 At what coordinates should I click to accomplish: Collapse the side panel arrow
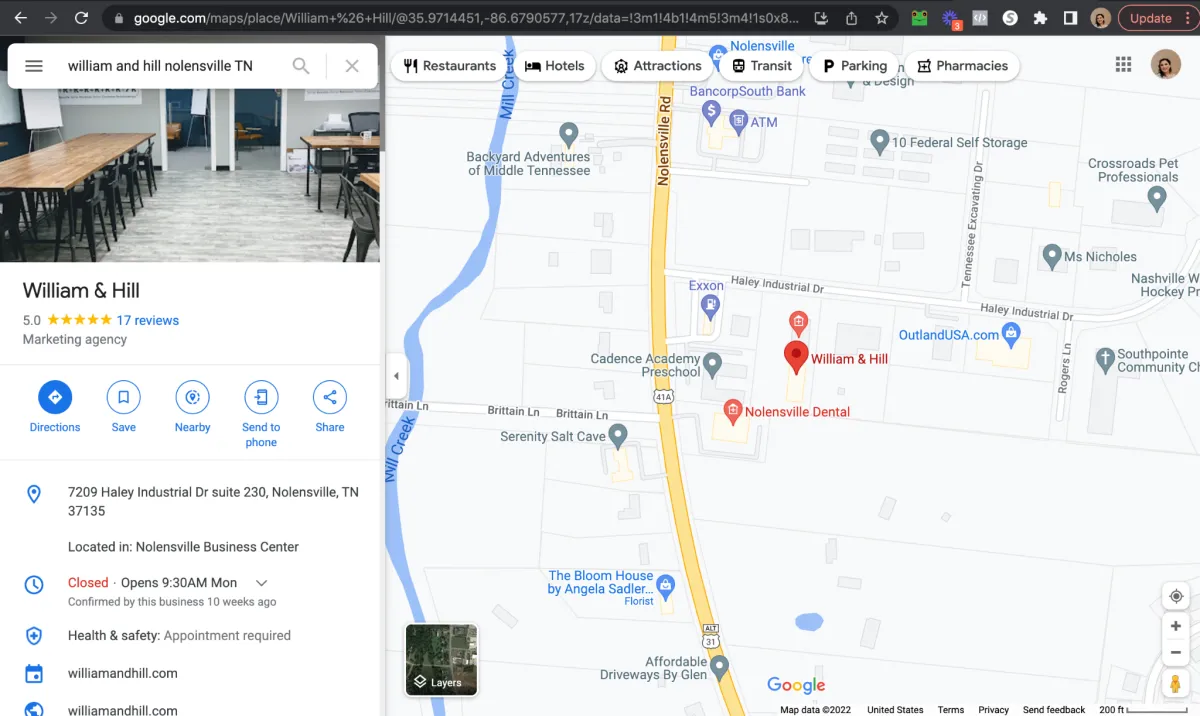point(396,376)
